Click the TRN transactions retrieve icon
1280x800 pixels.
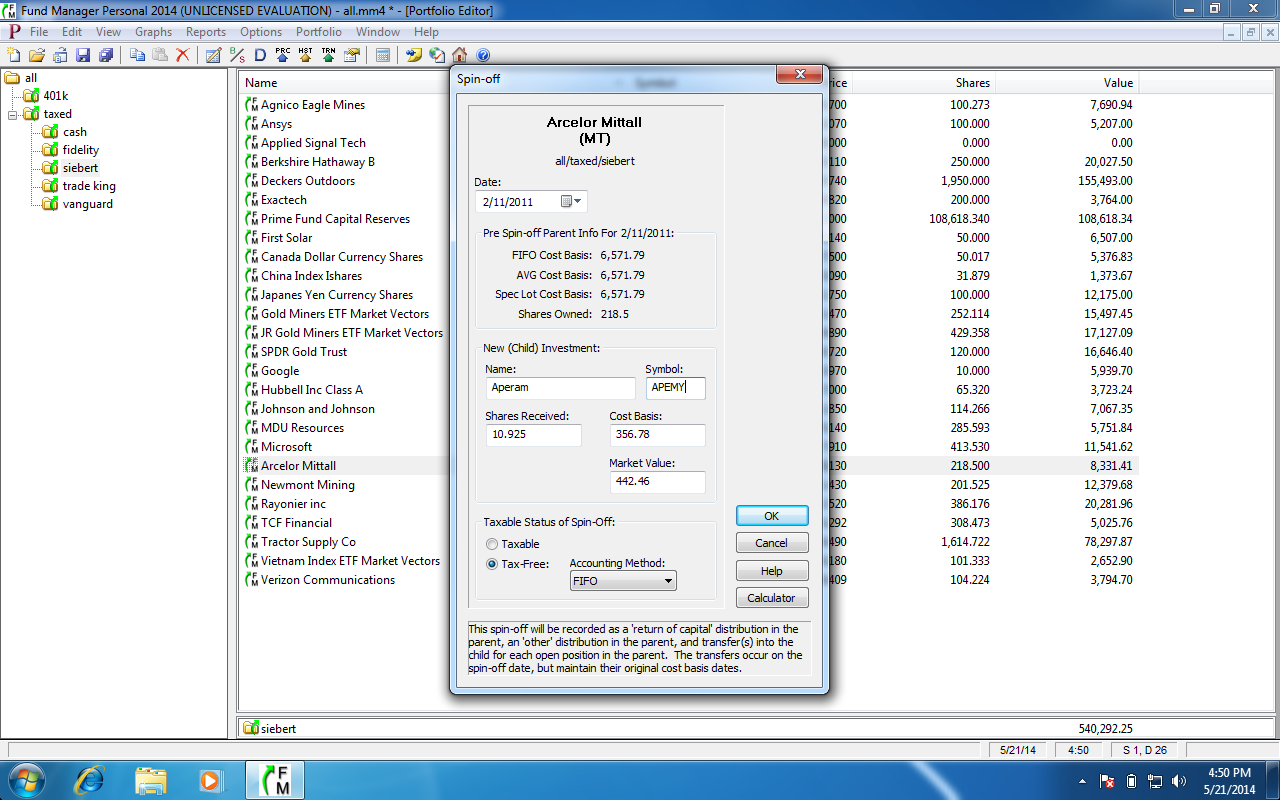point(329,55)
